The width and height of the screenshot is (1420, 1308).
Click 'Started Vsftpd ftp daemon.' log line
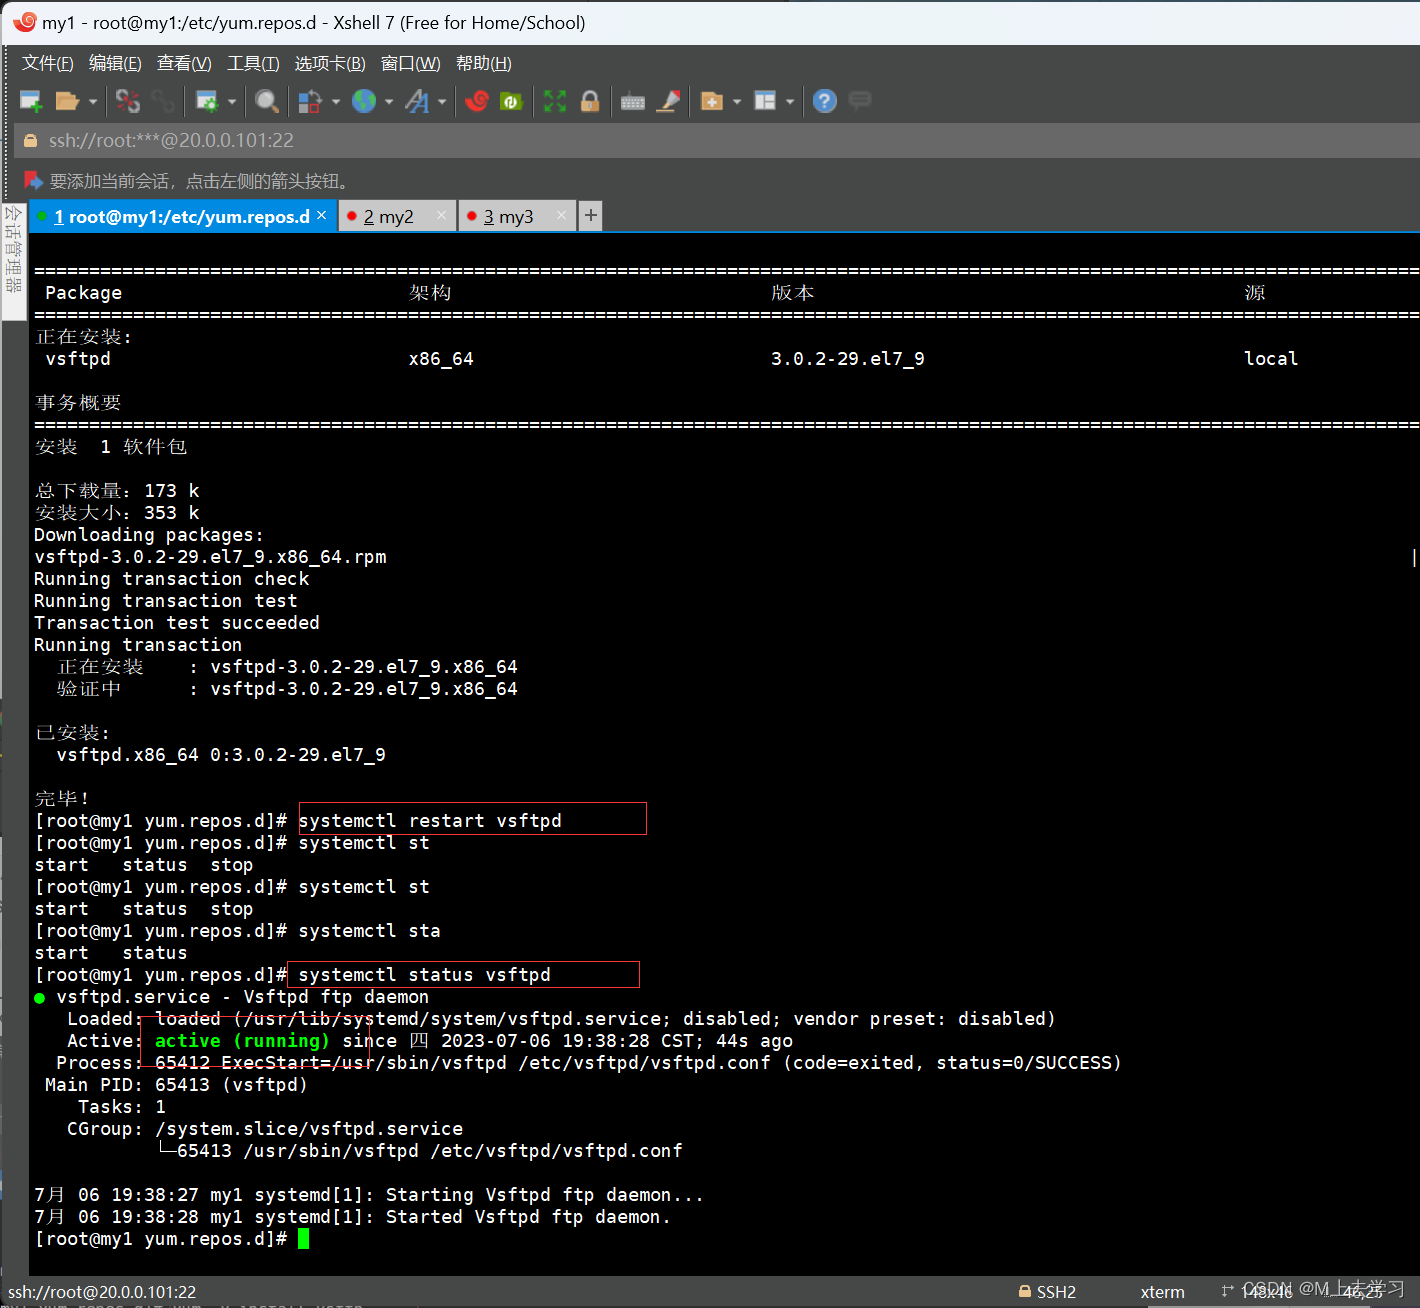tap(528, 1217)
